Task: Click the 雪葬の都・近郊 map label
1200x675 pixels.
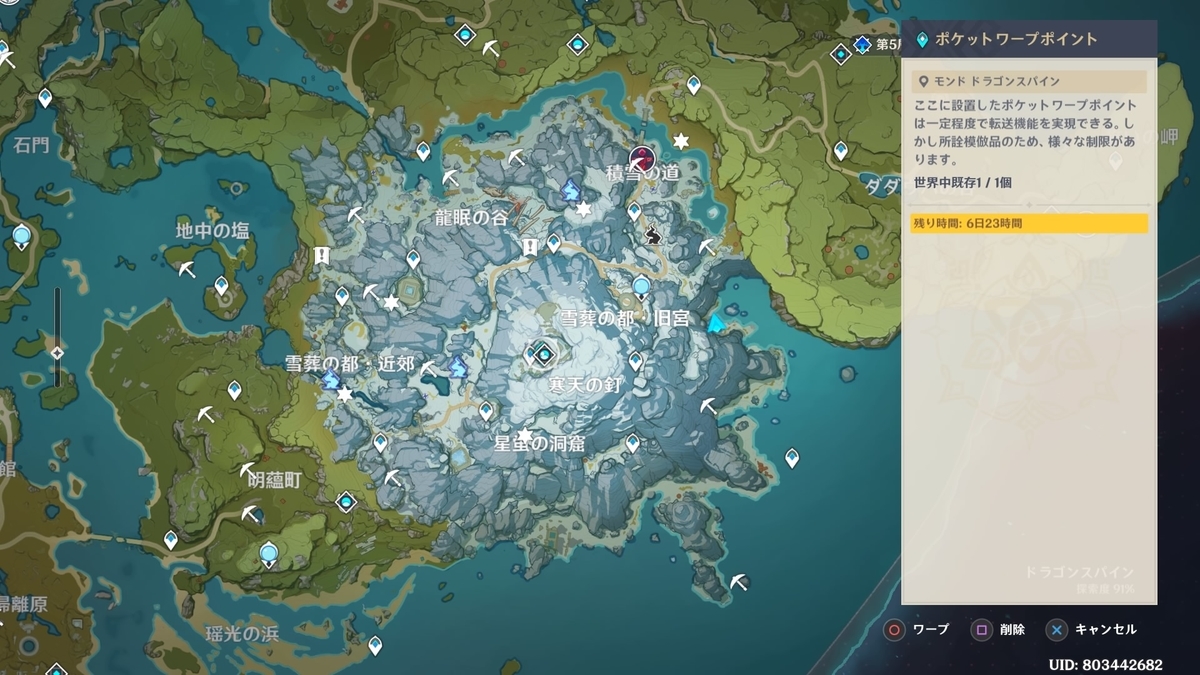Action: [x=350, y=363]
